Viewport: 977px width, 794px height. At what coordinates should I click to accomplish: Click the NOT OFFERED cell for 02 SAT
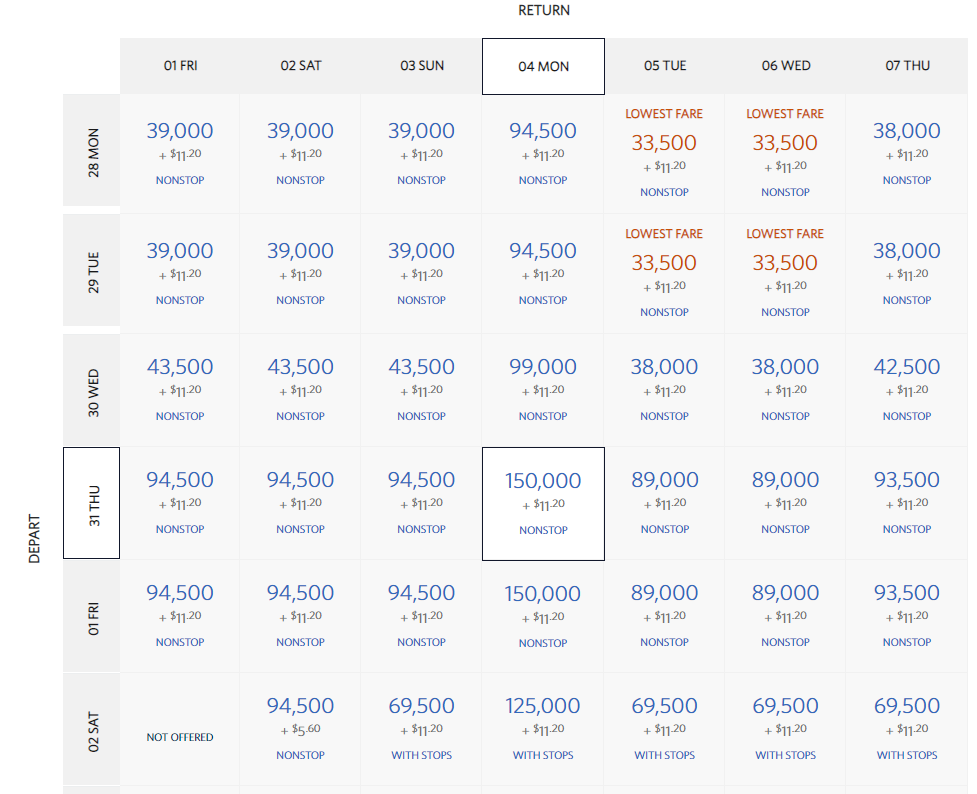[180, 737]
